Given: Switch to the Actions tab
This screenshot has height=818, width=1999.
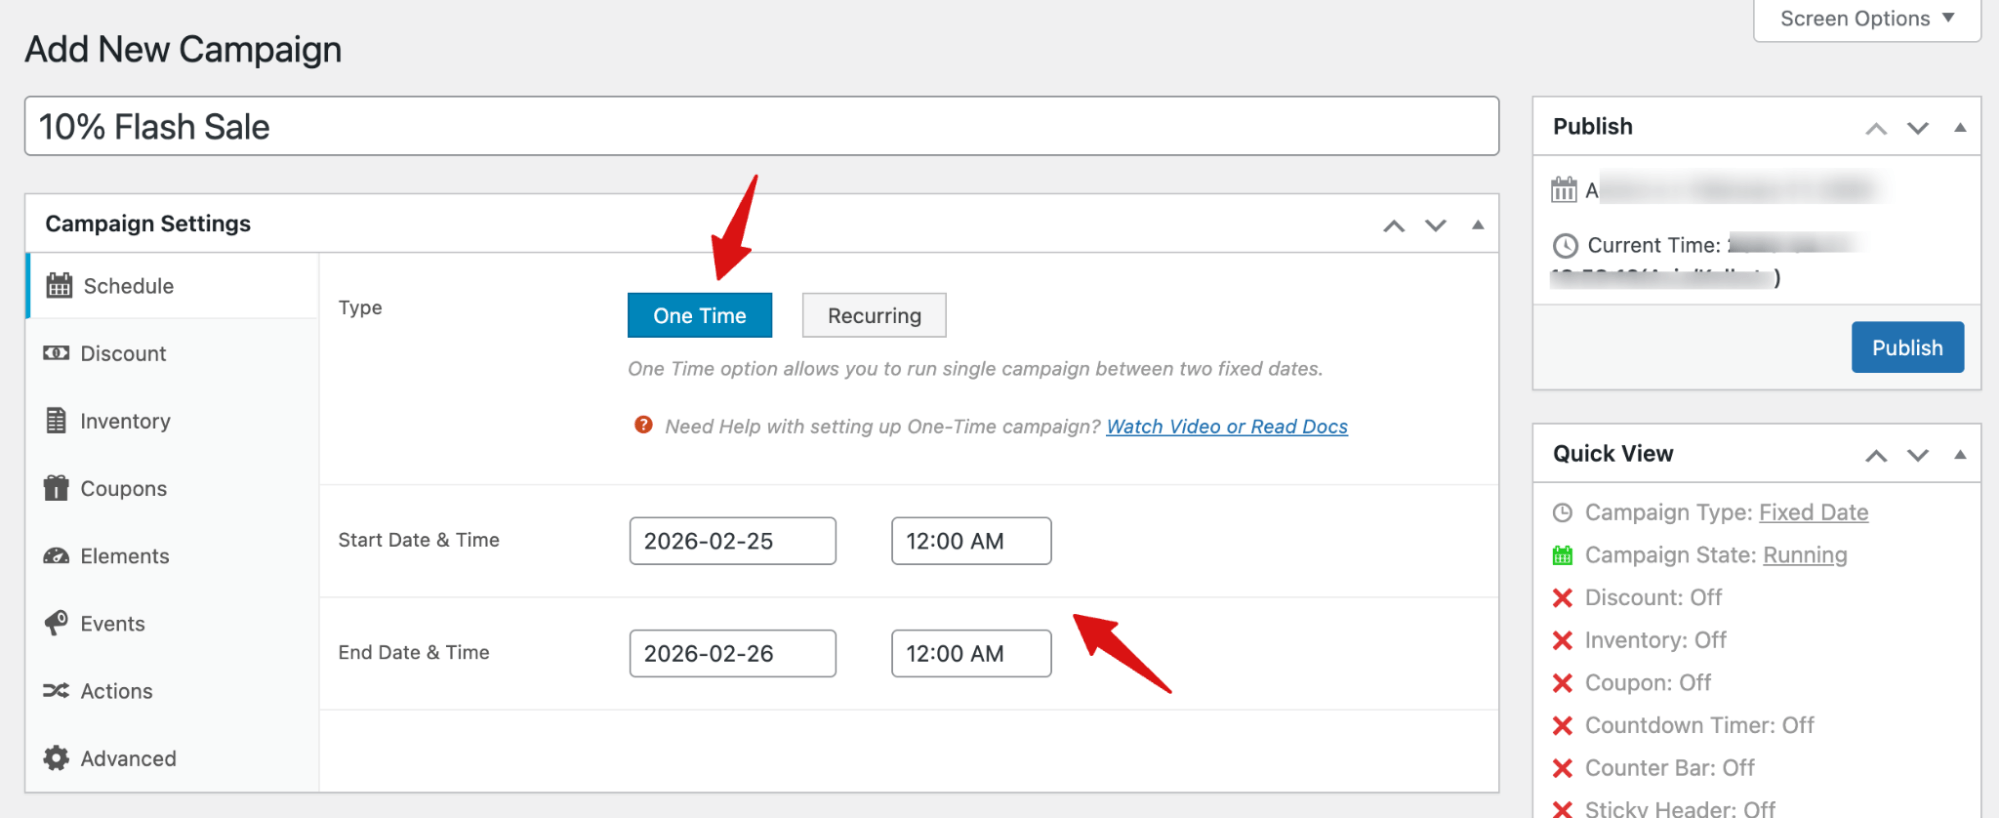Looking at the screenshot, I should (x=172, y=691).
